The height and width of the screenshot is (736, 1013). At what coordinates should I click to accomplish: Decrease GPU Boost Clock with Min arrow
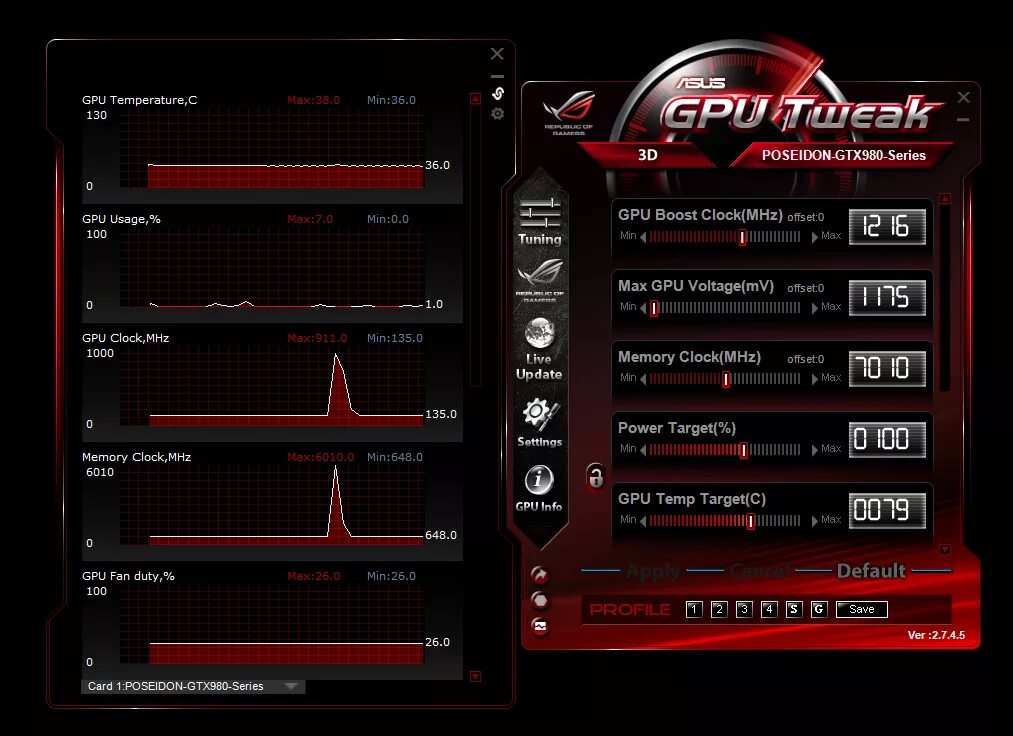coord(643,237)
